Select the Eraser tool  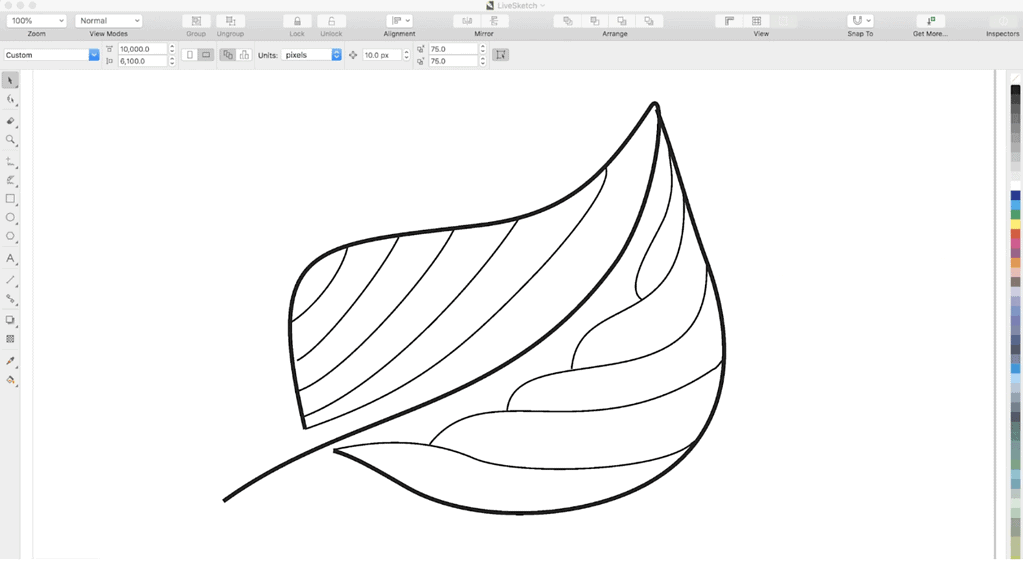(x=10, y=120)
